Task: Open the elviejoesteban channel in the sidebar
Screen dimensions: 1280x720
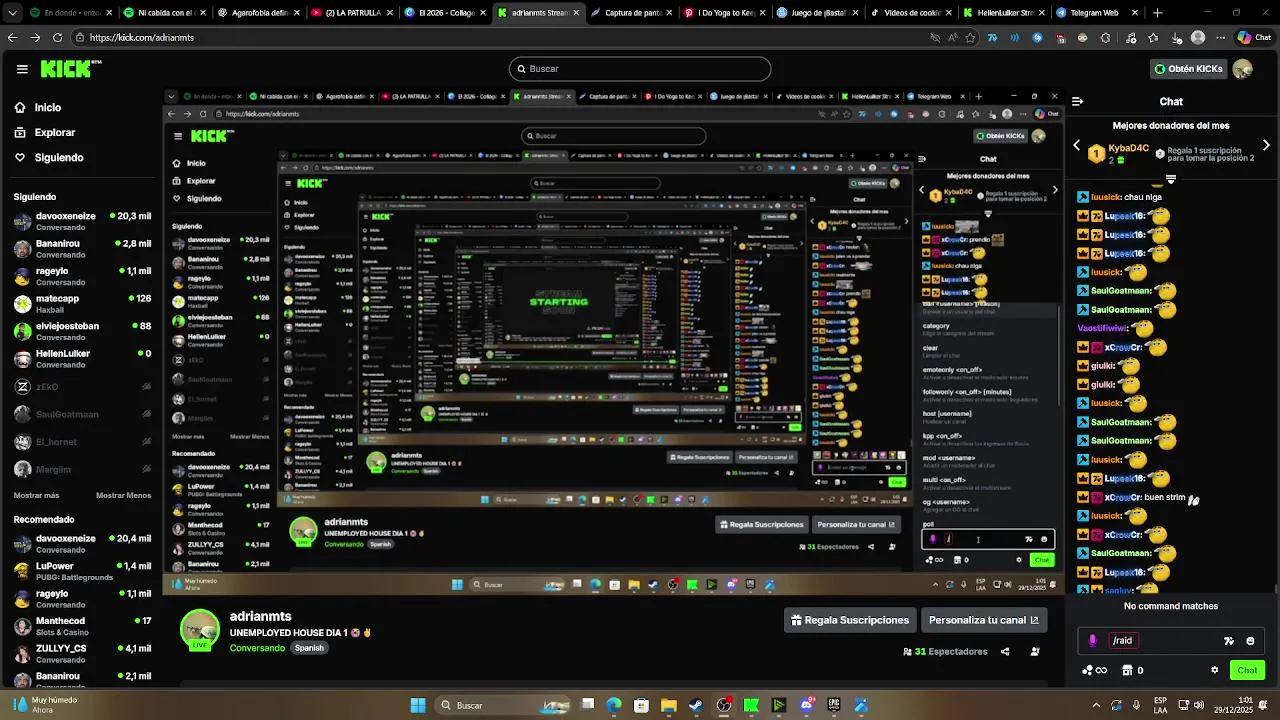Action: coord(82,331)
